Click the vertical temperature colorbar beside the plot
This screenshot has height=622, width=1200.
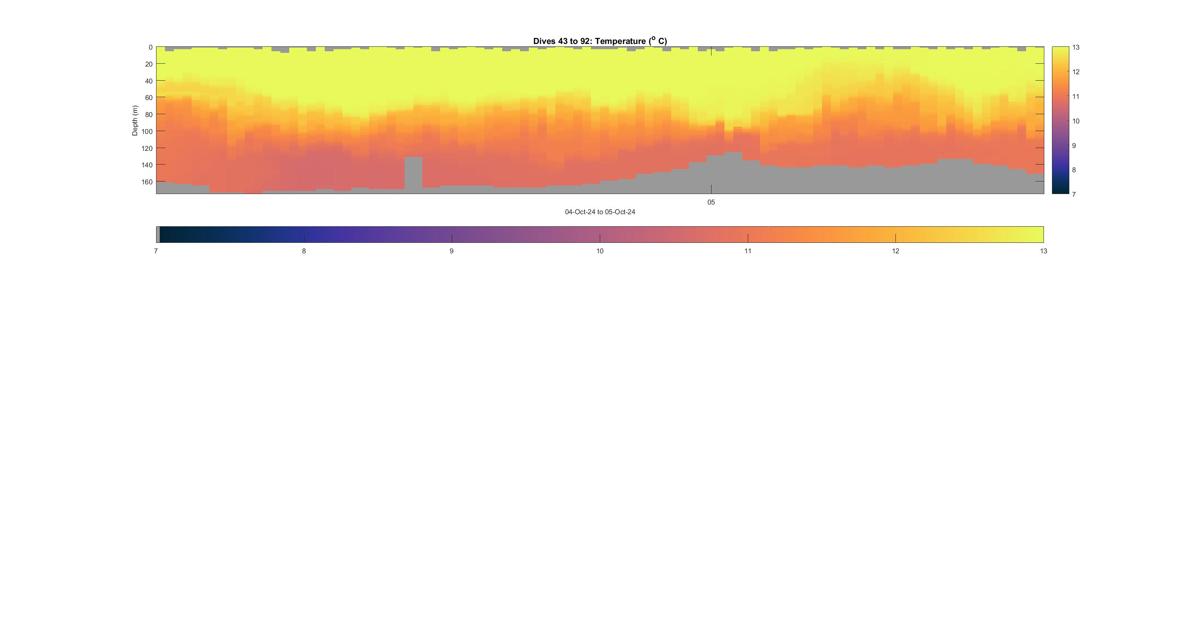[x=1060, y=120]
